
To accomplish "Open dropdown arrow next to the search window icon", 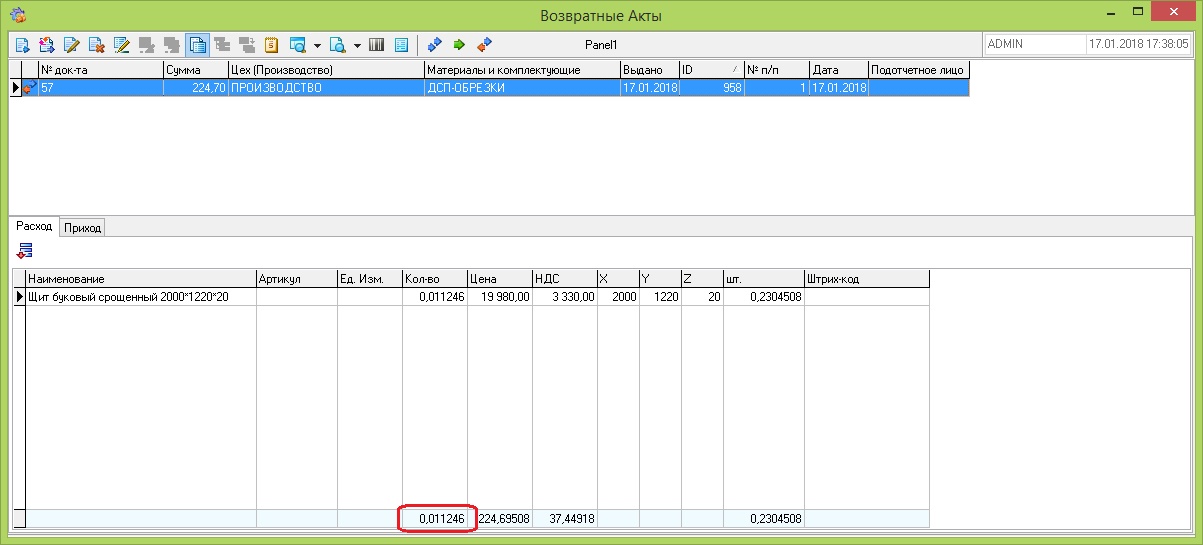I will tap(317, 45).
